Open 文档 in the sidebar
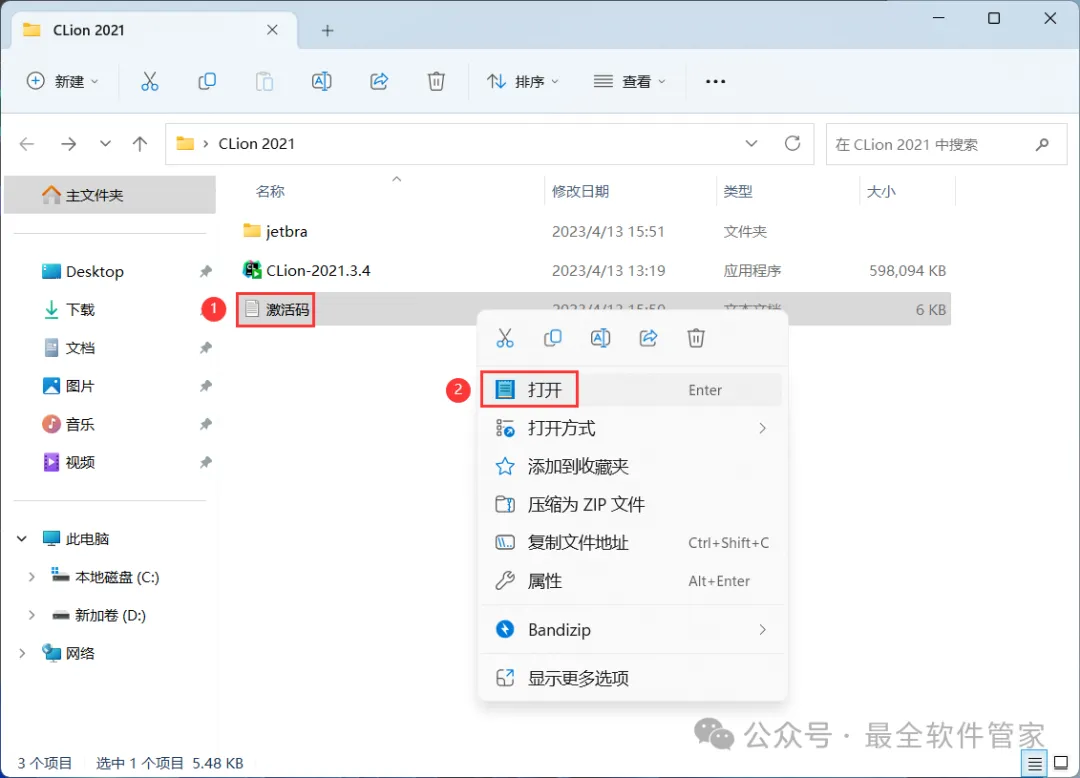Screen dimensions: 1080x778 (x=69, y=348)
